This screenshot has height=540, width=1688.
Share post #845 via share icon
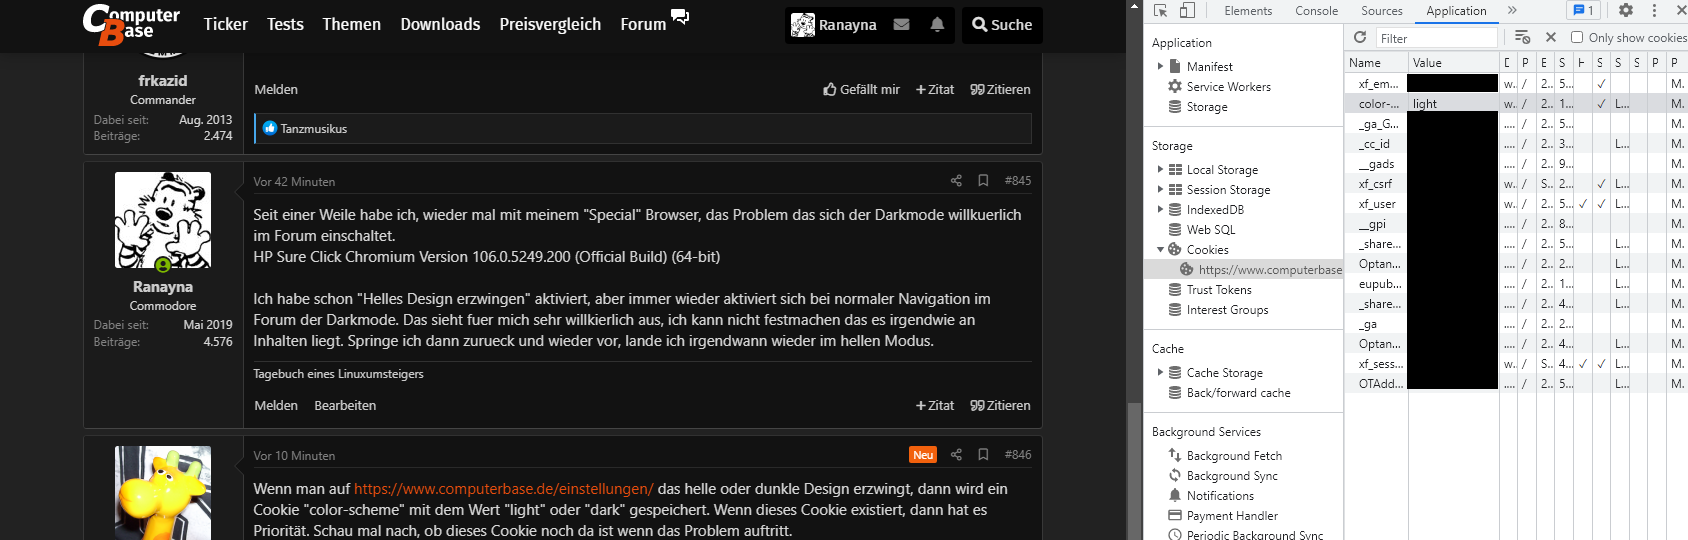coord(956,181)
